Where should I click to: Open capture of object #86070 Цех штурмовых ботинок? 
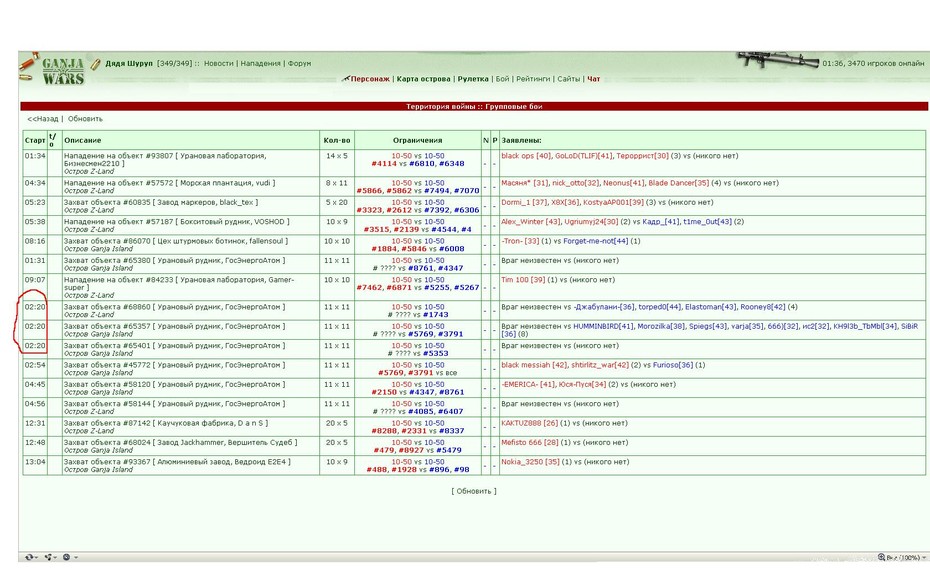click(x=176, y=241)
